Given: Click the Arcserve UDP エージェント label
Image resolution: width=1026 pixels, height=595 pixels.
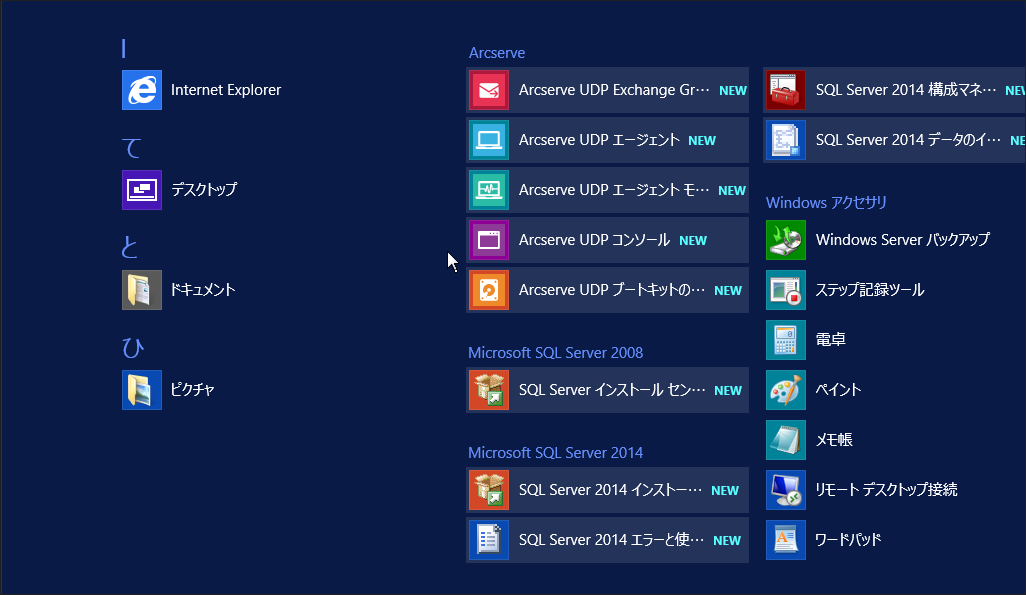Looking at the screenshot, I should pos(599,140).
